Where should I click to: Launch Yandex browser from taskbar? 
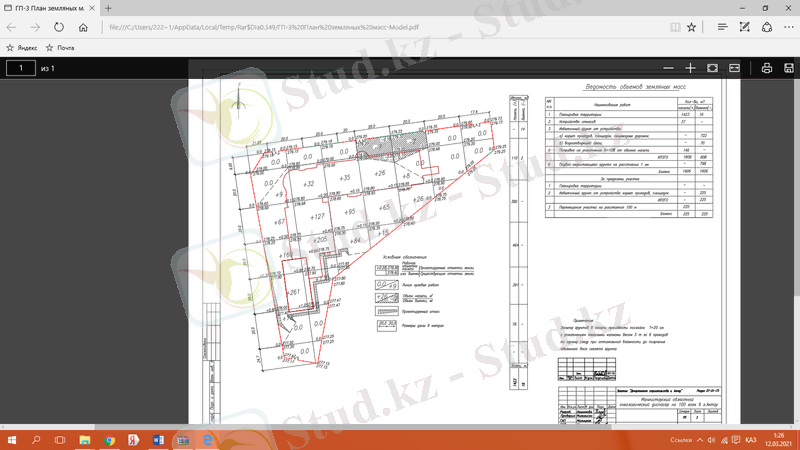134,440
